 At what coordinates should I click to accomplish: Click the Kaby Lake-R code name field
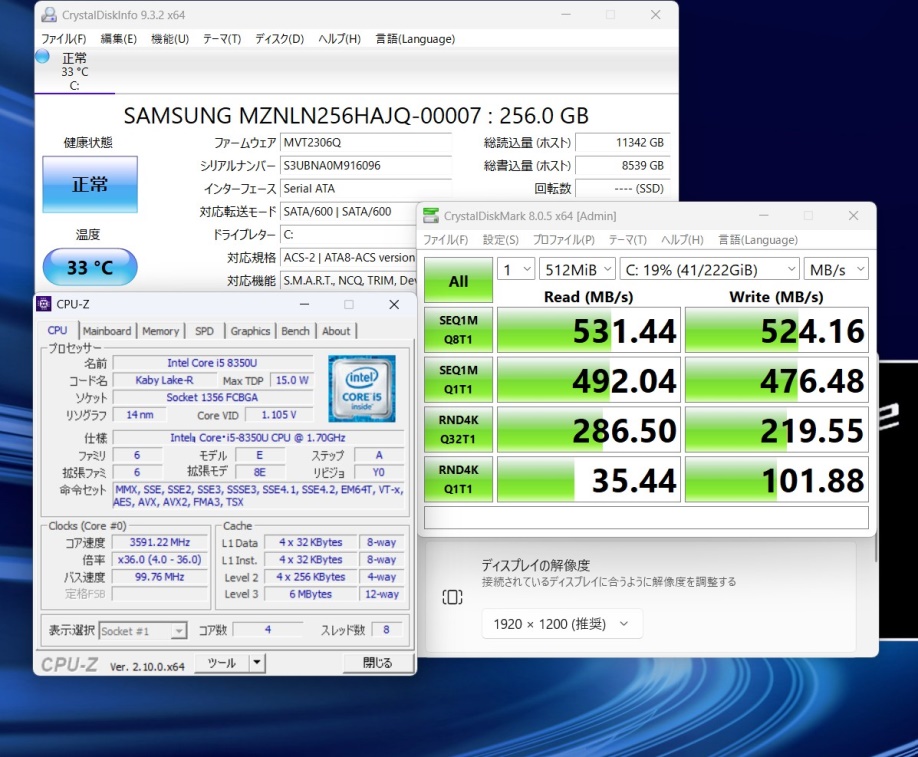[x=165, y=380]
